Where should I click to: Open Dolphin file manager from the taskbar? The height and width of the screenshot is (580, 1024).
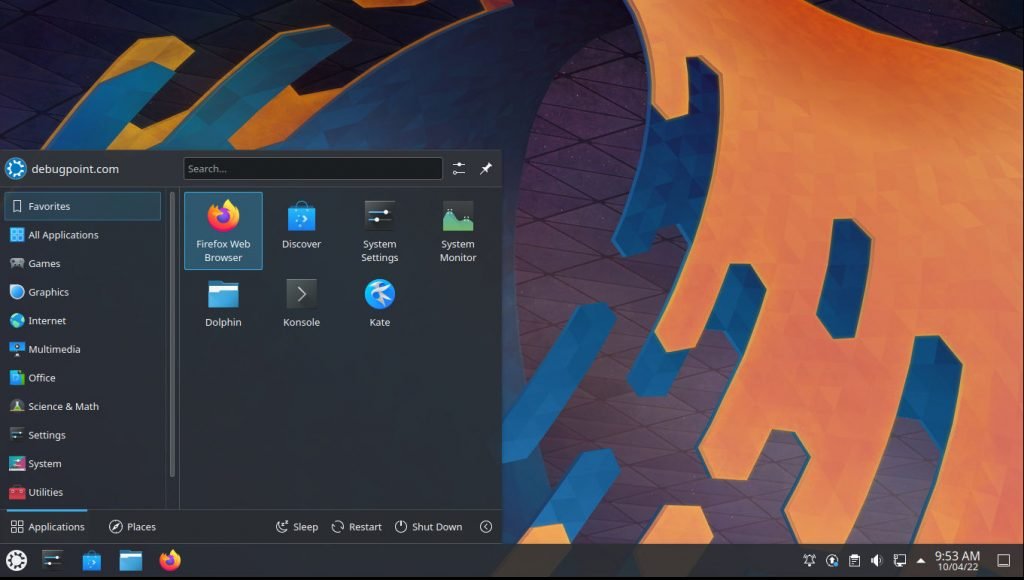131,561
